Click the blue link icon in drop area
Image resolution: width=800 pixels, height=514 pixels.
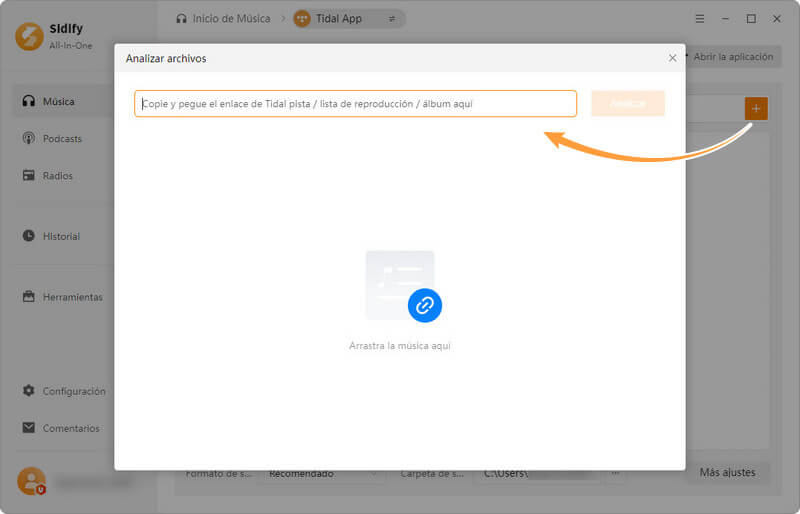(424, 305)
